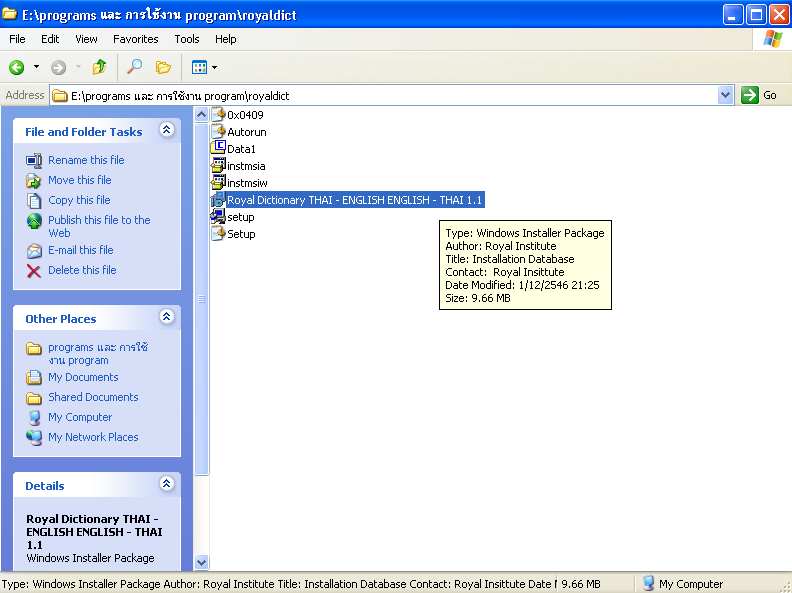This screenshot has width=792, height=593.
Task: Open My Documents from Other Places
Action: pos(83,377)
